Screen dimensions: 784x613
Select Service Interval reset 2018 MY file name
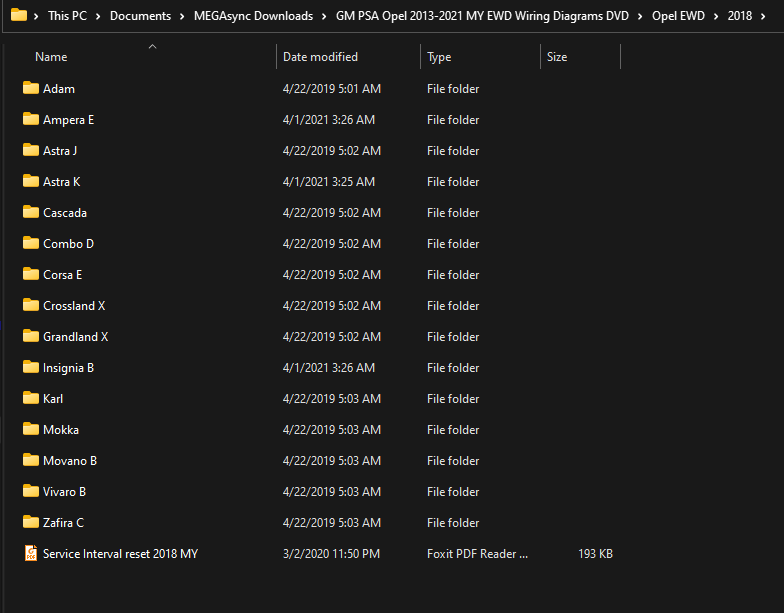(120, 554)
